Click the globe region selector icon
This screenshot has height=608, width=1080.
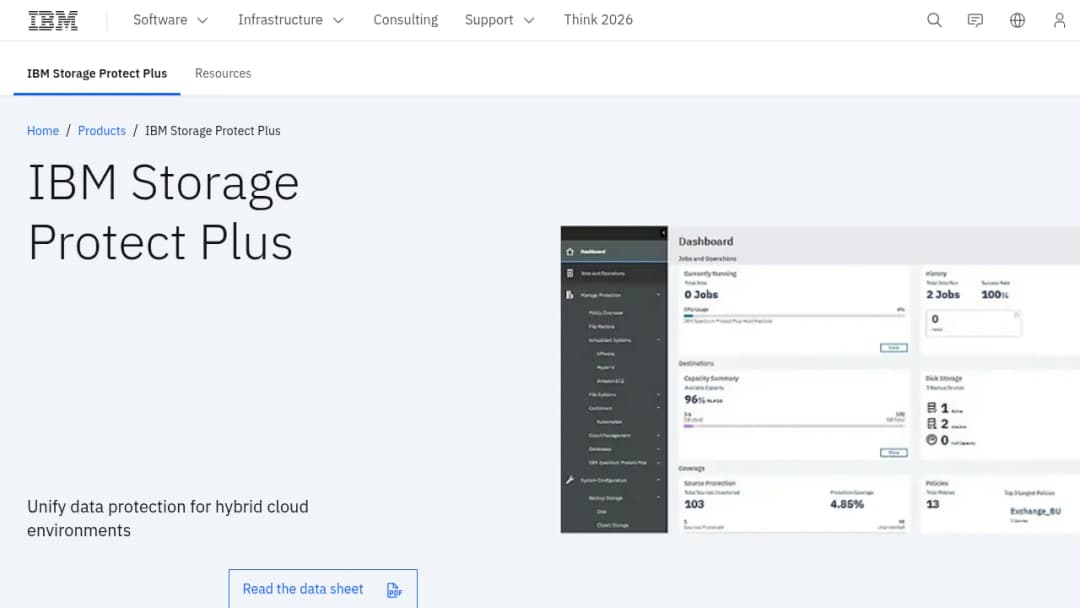click(x=1017, y=20)
